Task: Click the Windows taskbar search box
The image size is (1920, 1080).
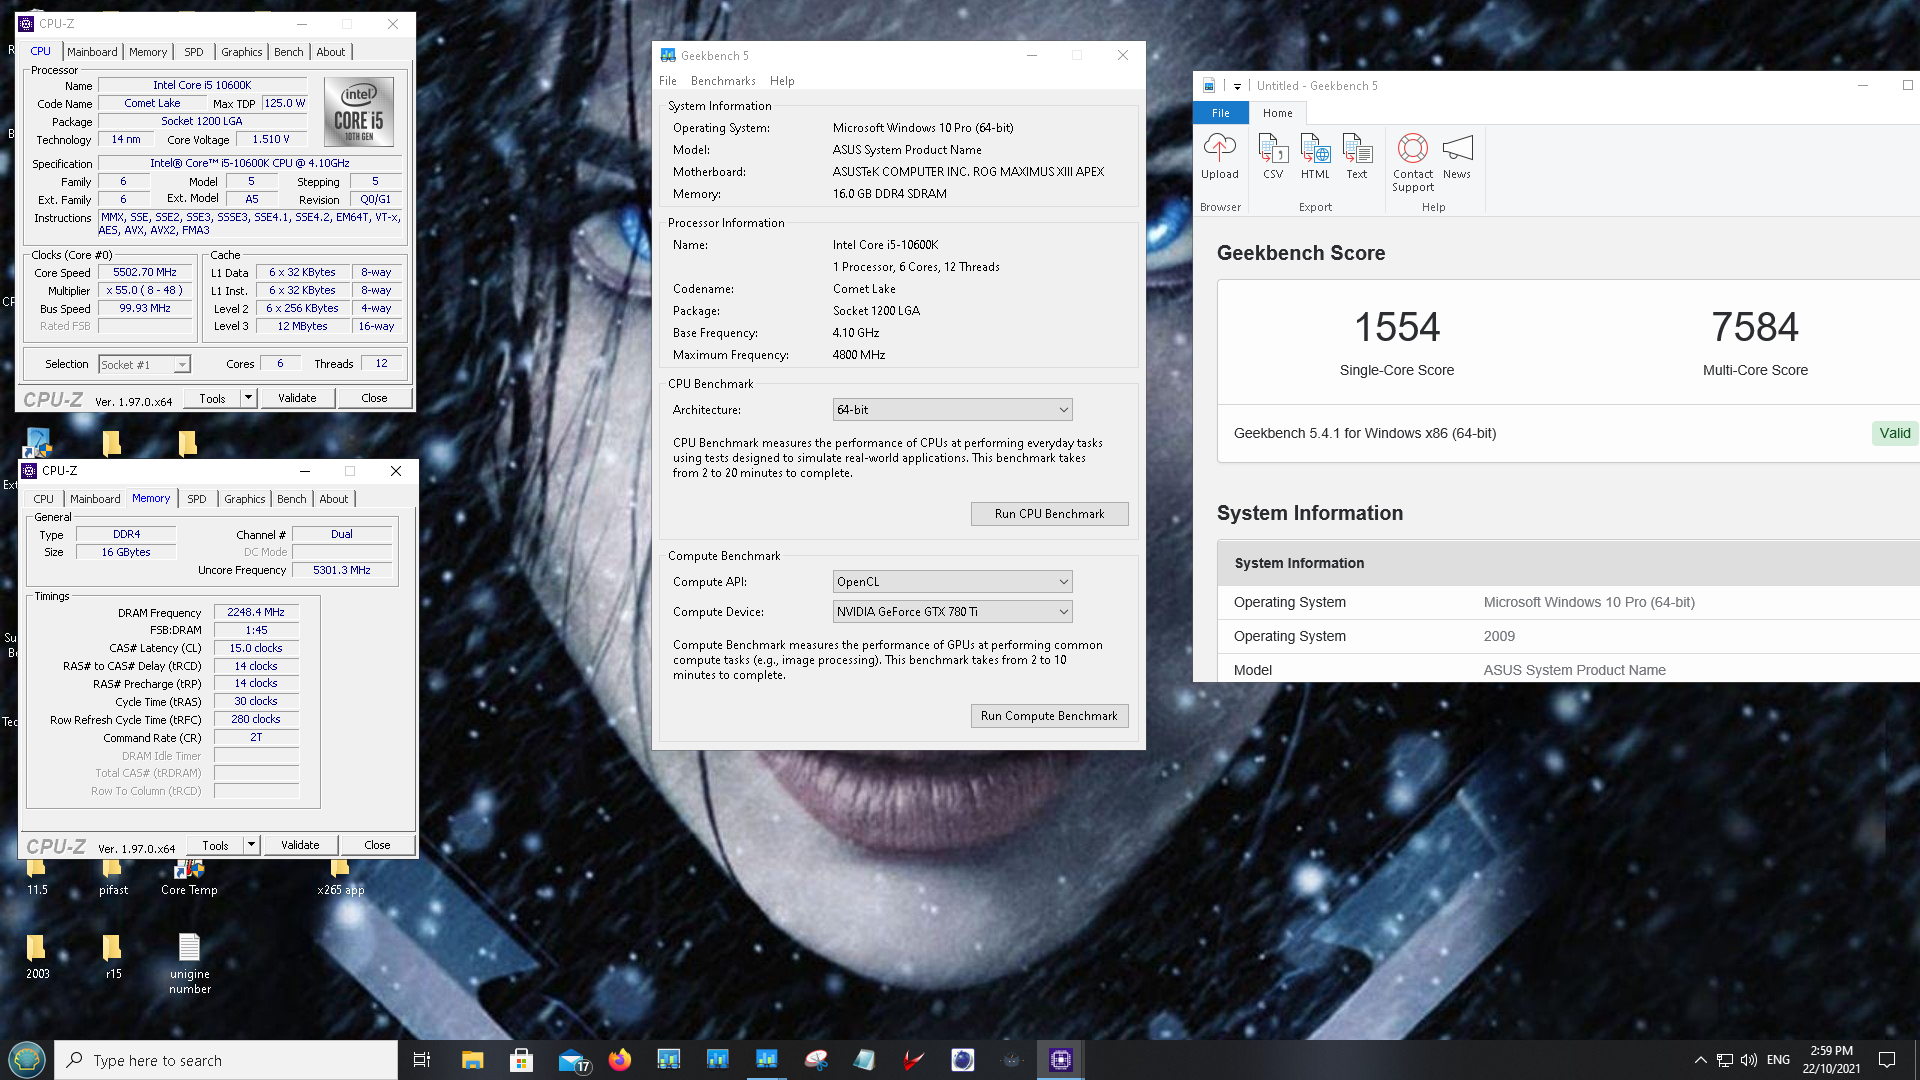Action: tap(226, 1060)
